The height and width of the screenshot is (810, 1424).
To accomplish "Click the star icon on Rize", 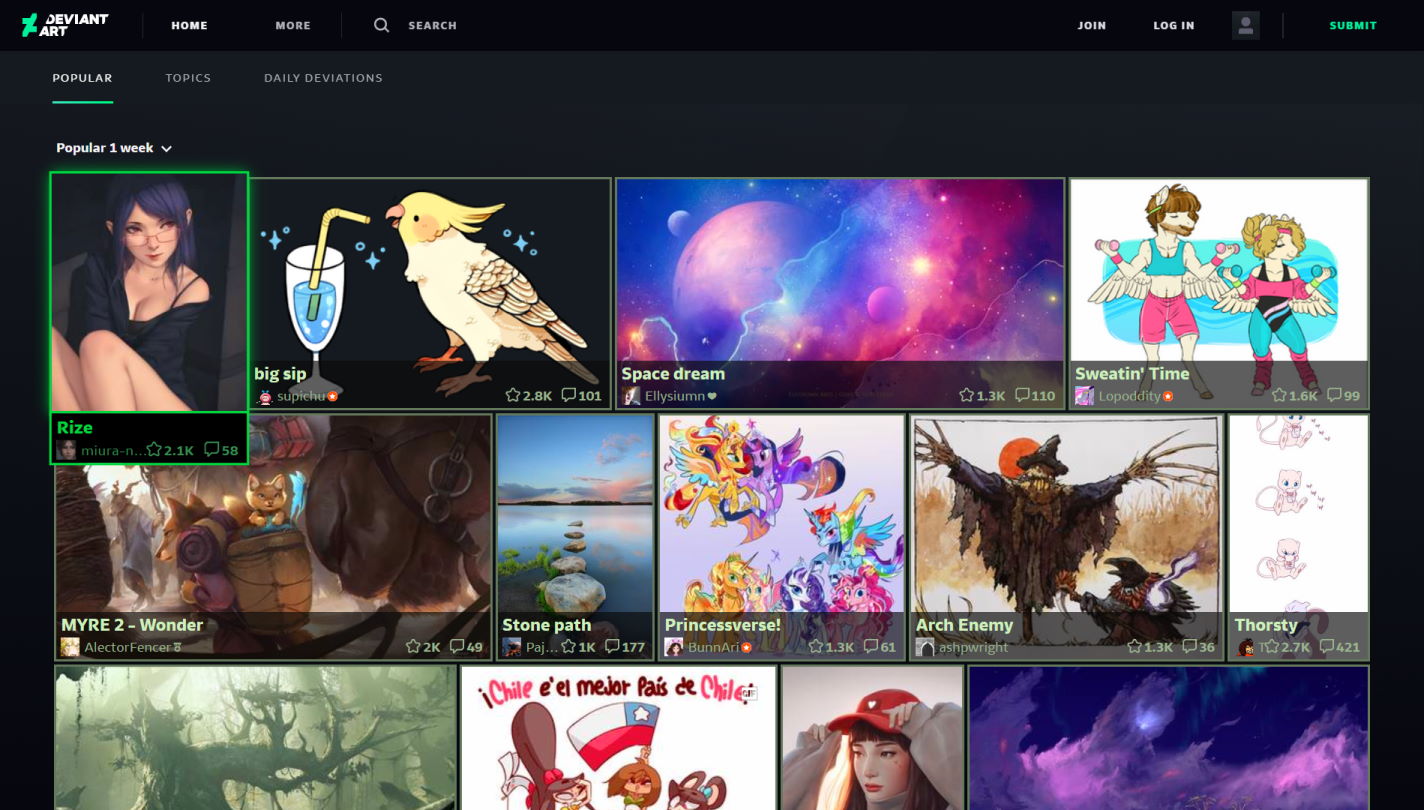I will pos(154,450).
